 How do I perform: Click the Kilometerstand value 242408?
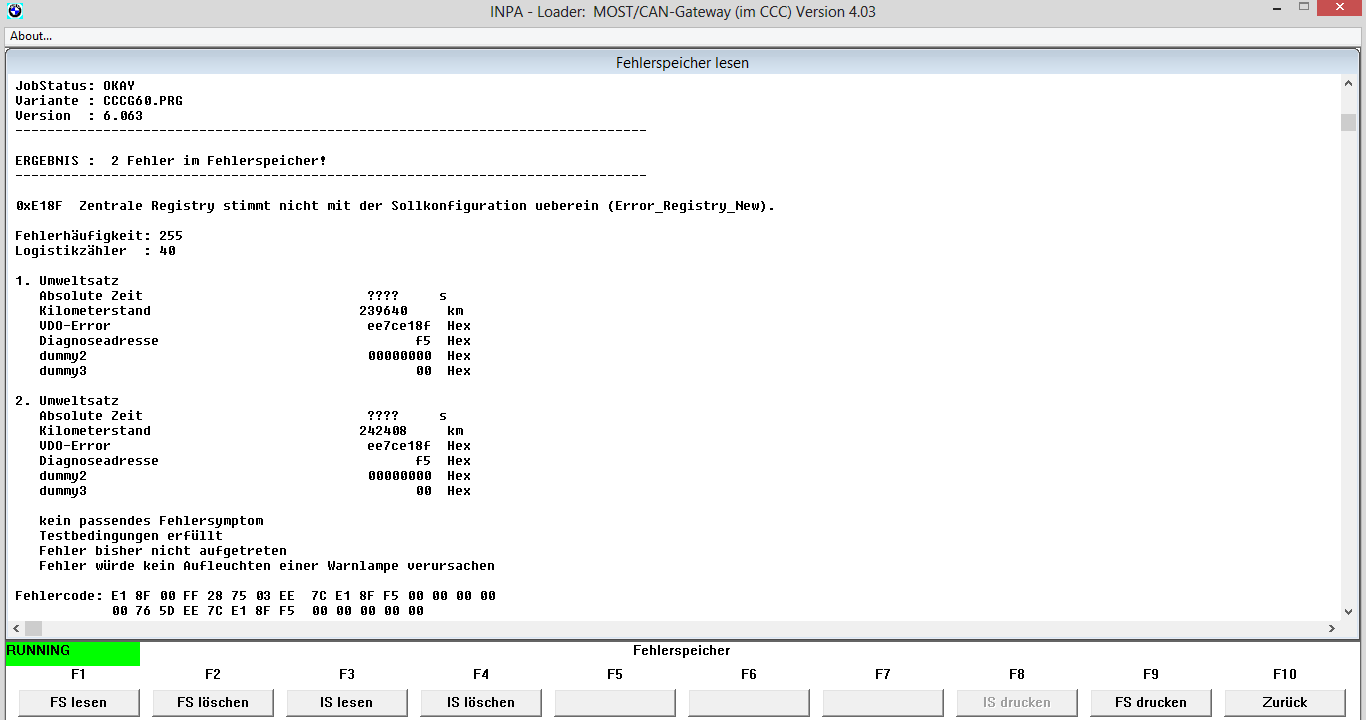(383, 431)
